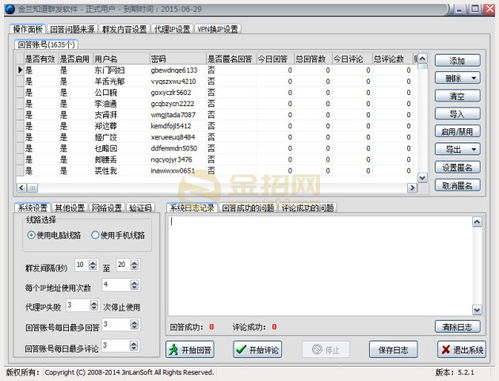Open the 删除 dropdown button

(x=457, y=78)
